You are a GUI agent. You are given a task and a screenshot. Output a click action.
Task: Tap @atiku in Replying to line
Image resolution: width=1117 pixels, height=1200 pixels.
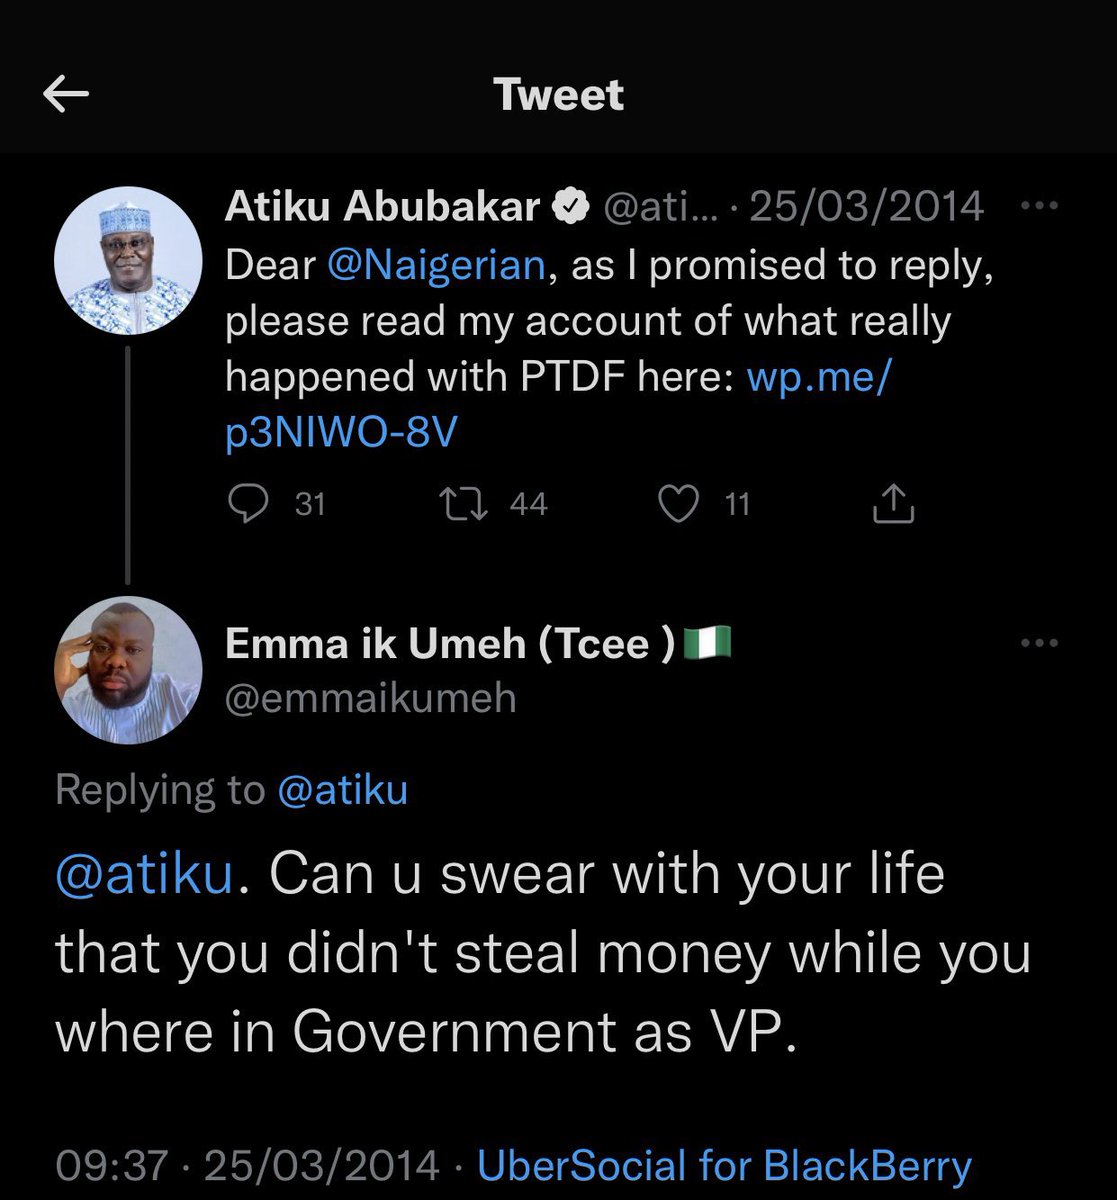[x=342, y=790]
